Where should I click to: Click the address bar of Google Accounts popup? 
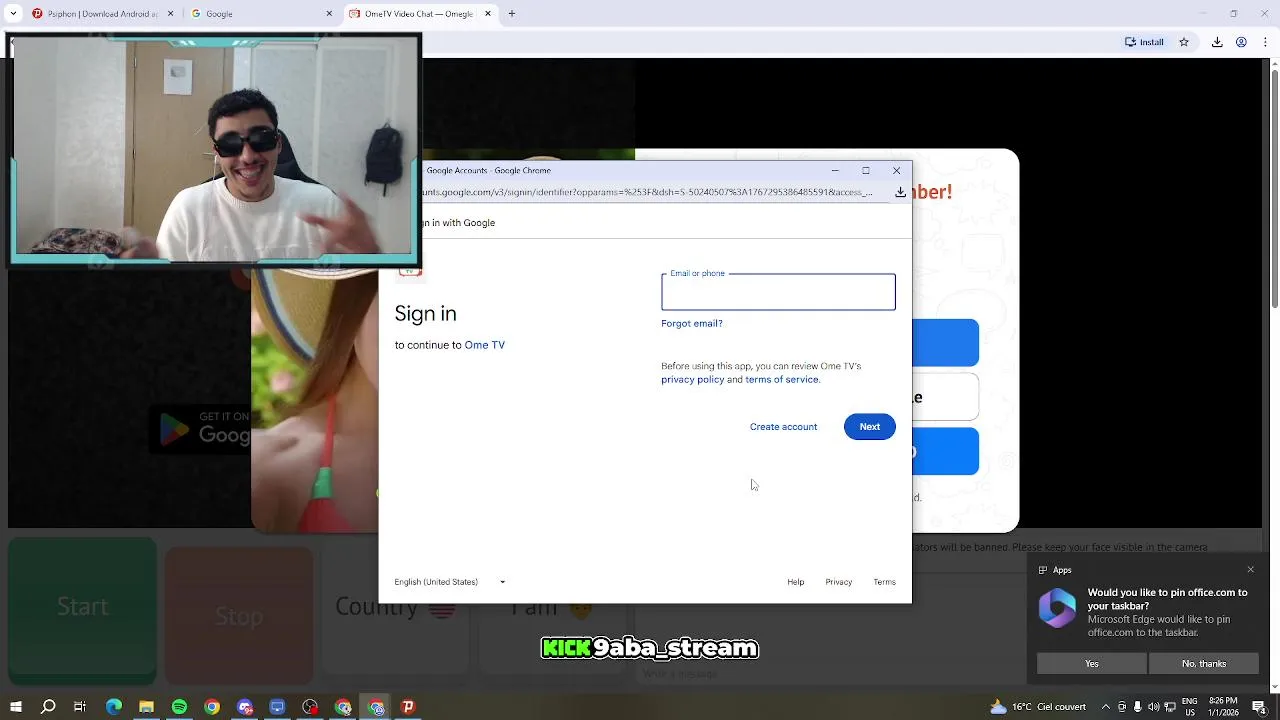[650, 192]
